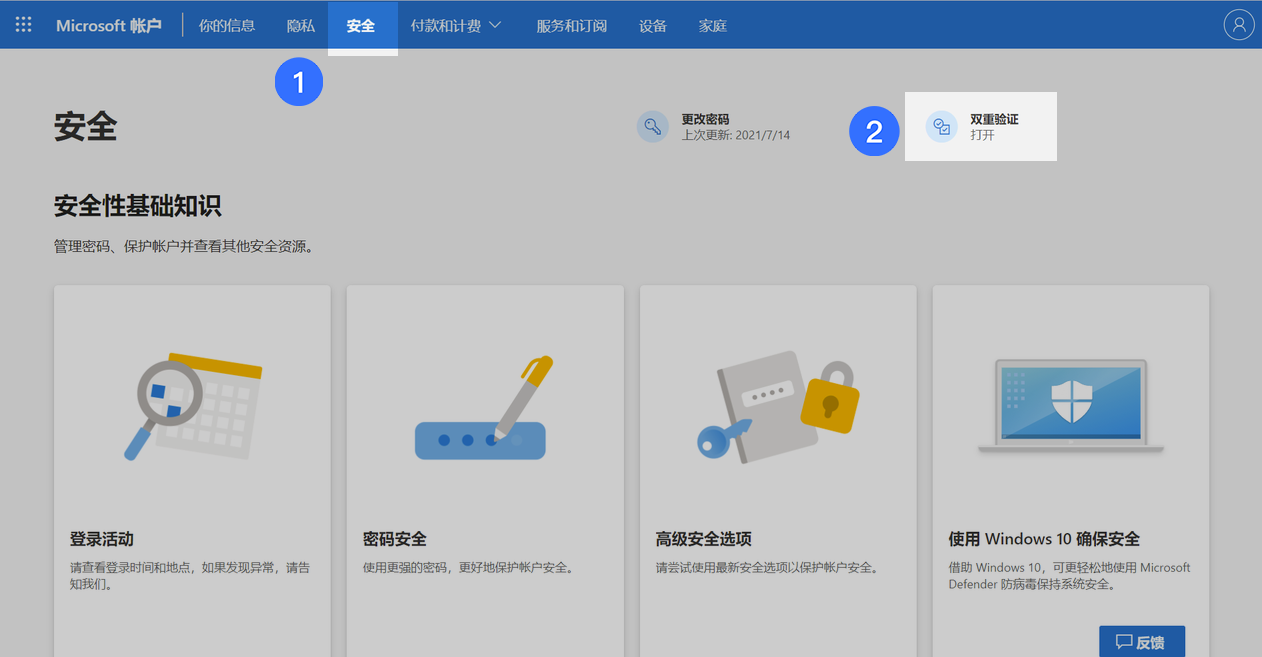Expand the 付款和计费 dropdown menu

tap(456, 25)
